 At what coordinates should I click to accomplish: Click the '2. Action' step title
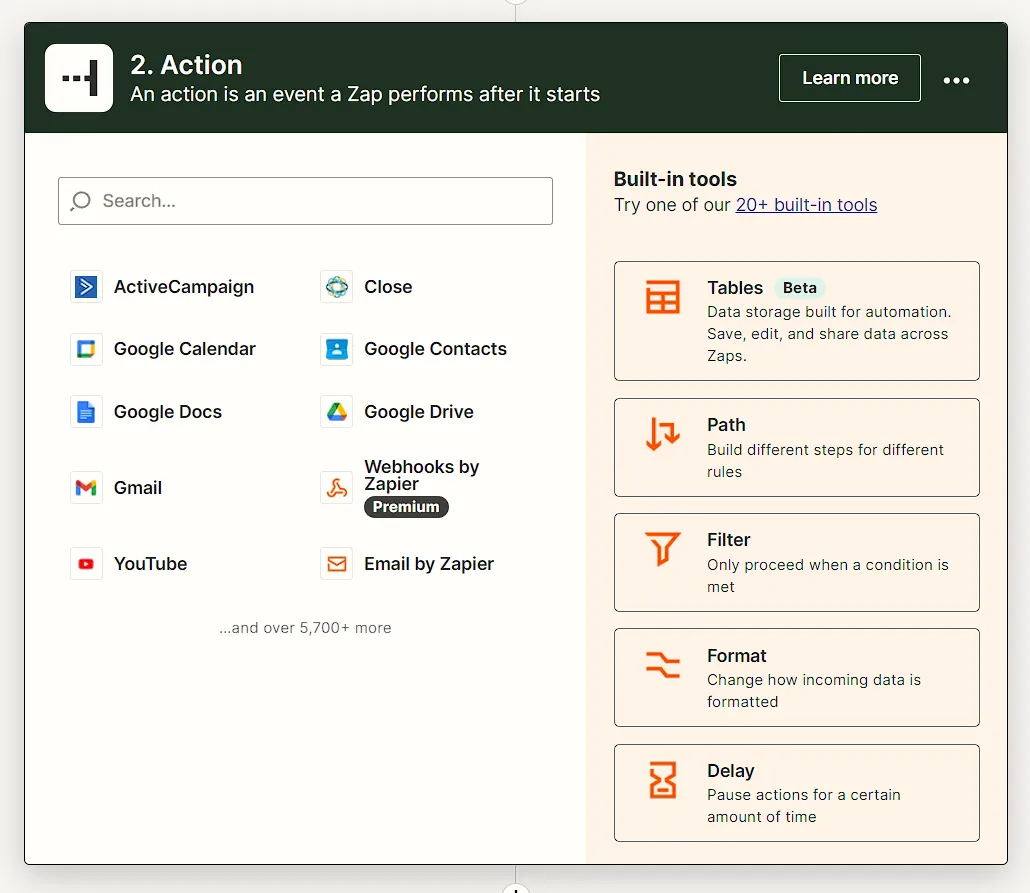186,65
